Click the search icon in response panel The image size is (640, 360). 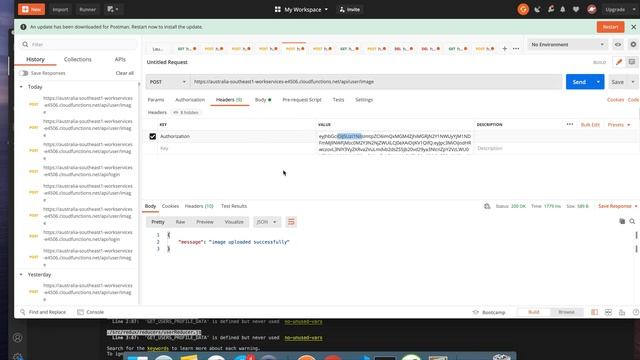point(632,221)
